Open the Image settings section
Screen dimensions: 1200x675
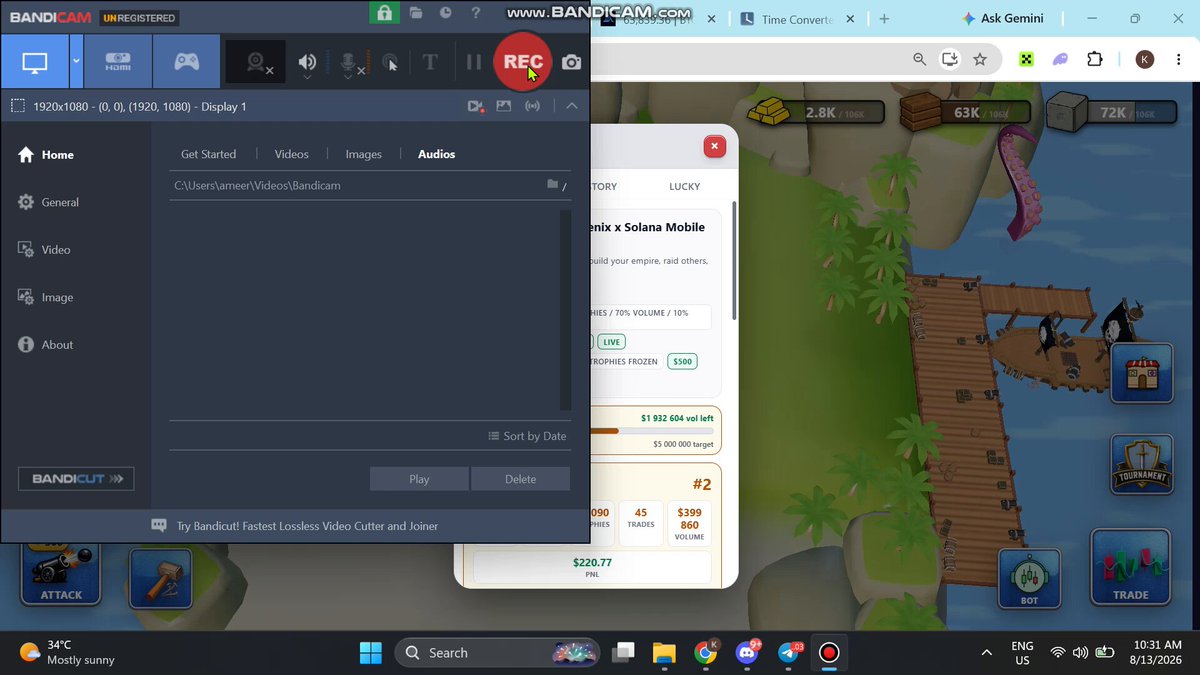click(45, 297)
